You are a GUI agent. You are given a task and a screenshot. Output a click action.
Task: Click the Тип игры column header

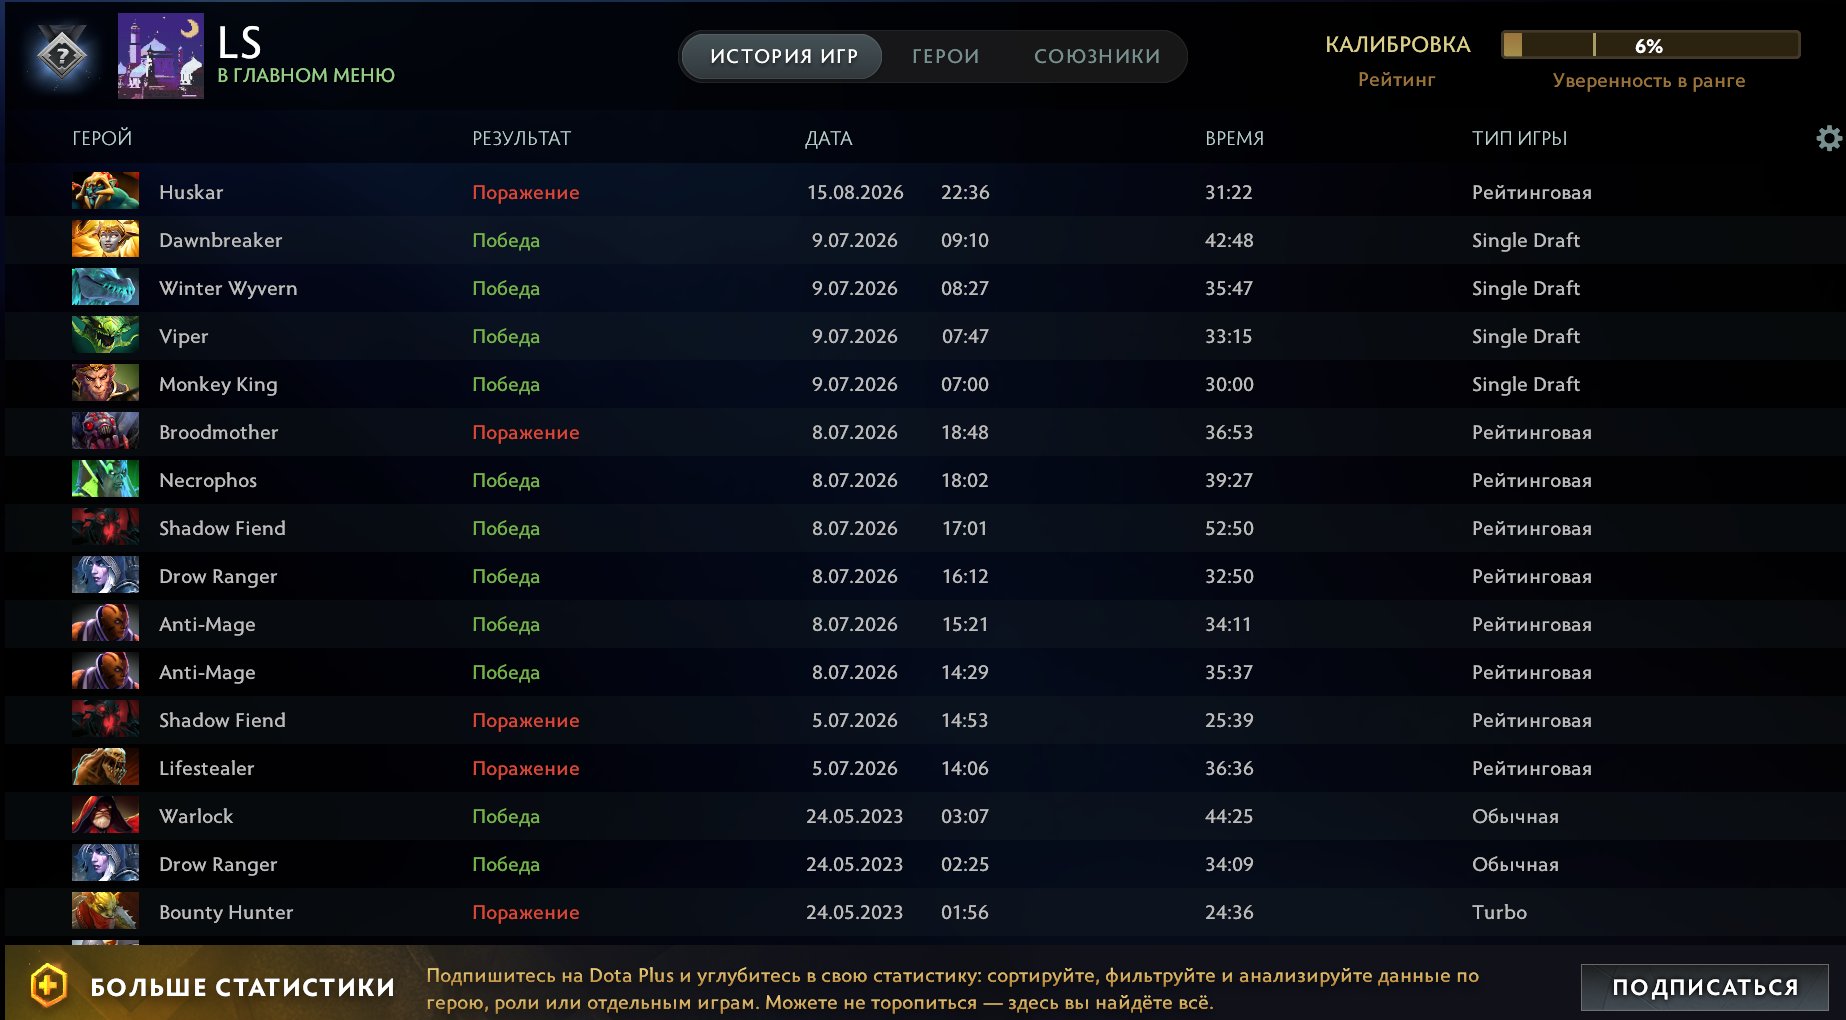point(1519,138)
